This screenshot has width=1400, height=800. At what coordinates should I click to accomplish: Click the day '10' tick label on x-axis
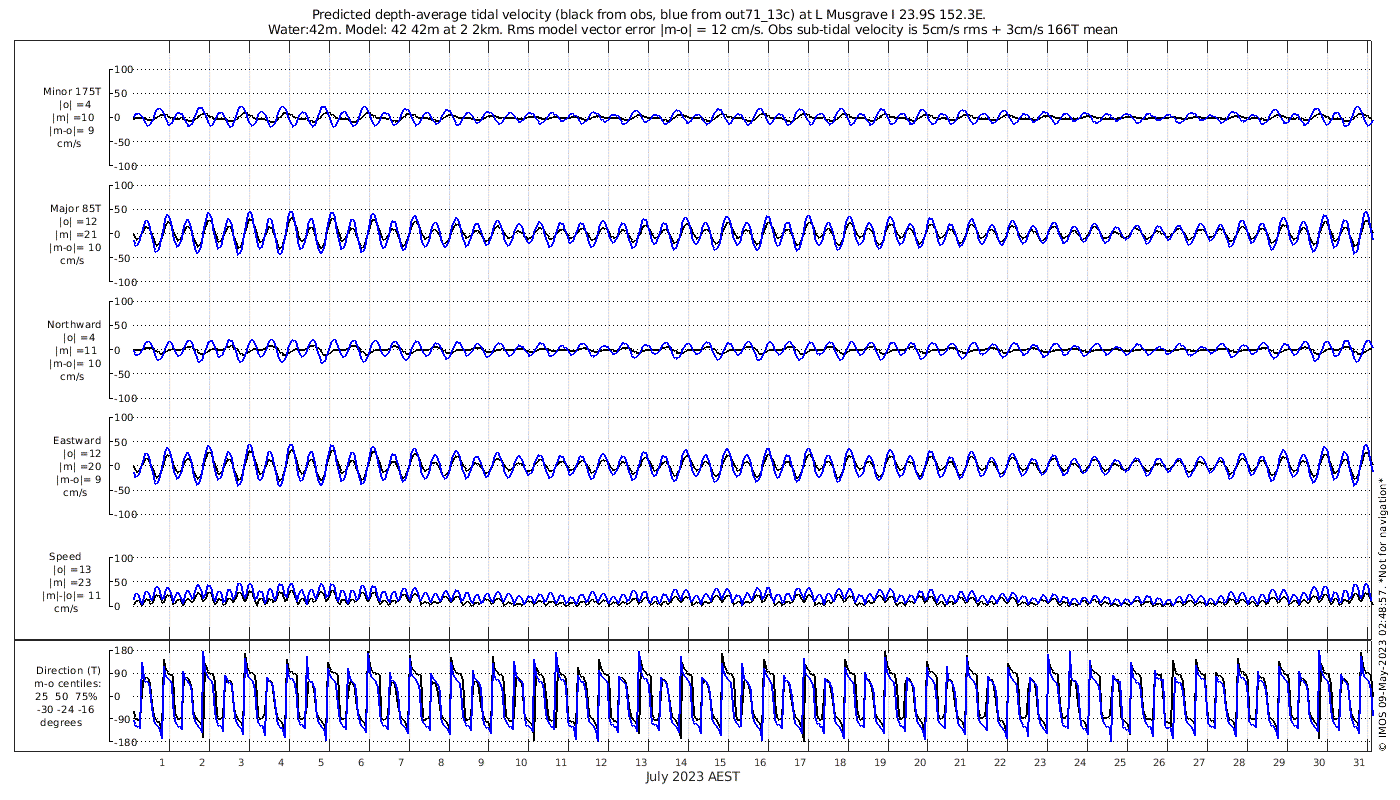(521, 762)
